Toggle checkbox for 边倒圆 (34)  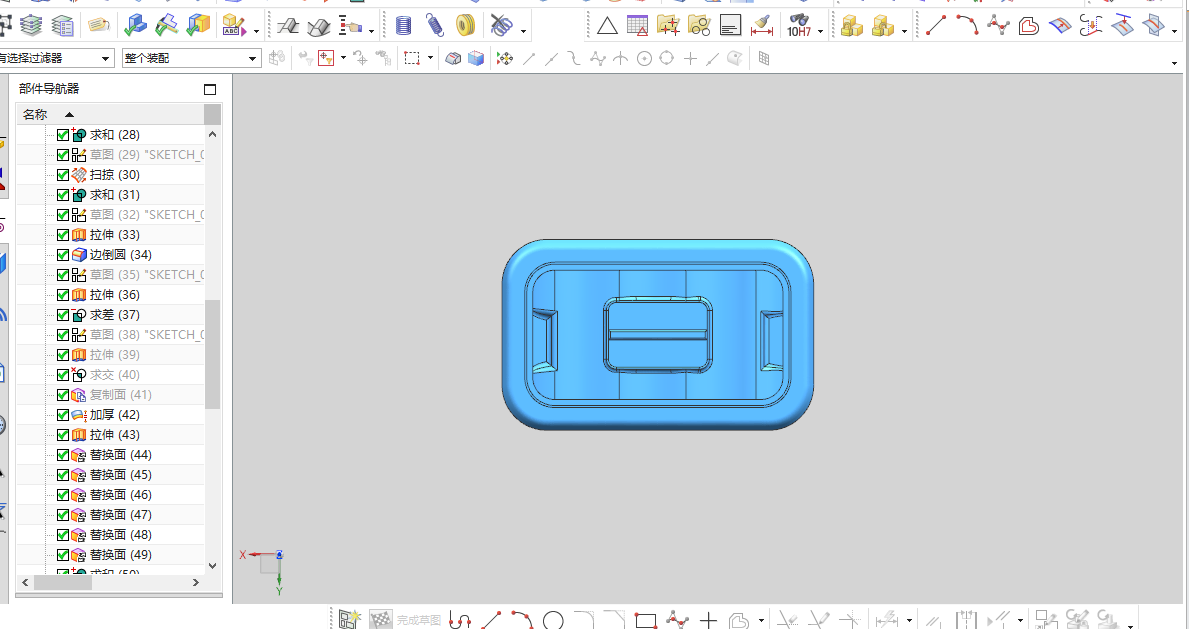point(63,255)
